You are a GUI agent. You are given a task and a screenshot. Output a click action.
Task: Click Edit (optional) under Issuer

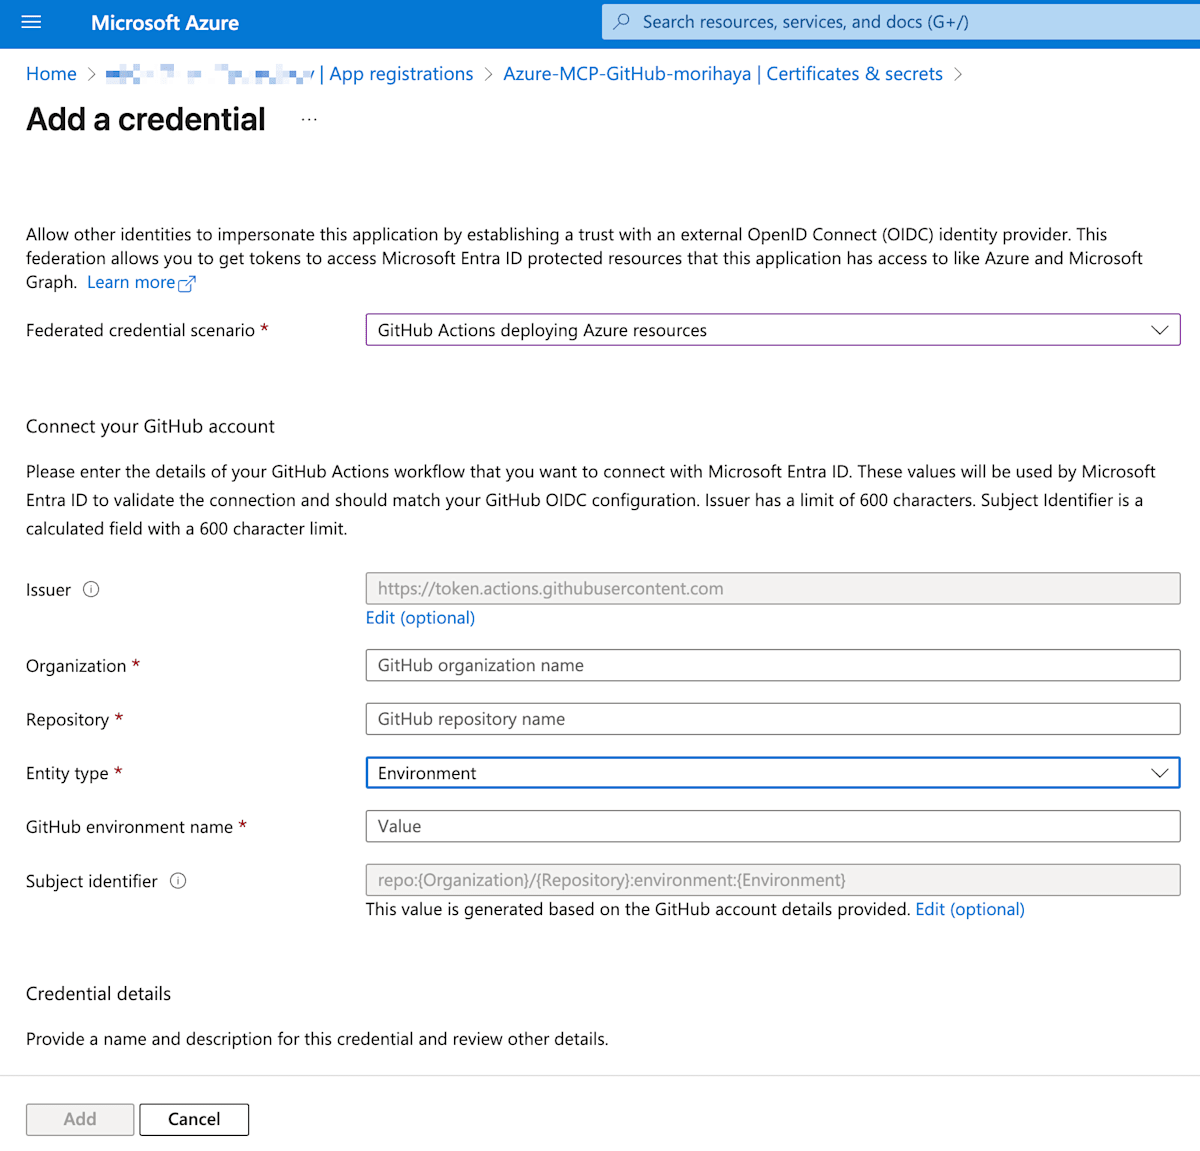coord(420,618)
